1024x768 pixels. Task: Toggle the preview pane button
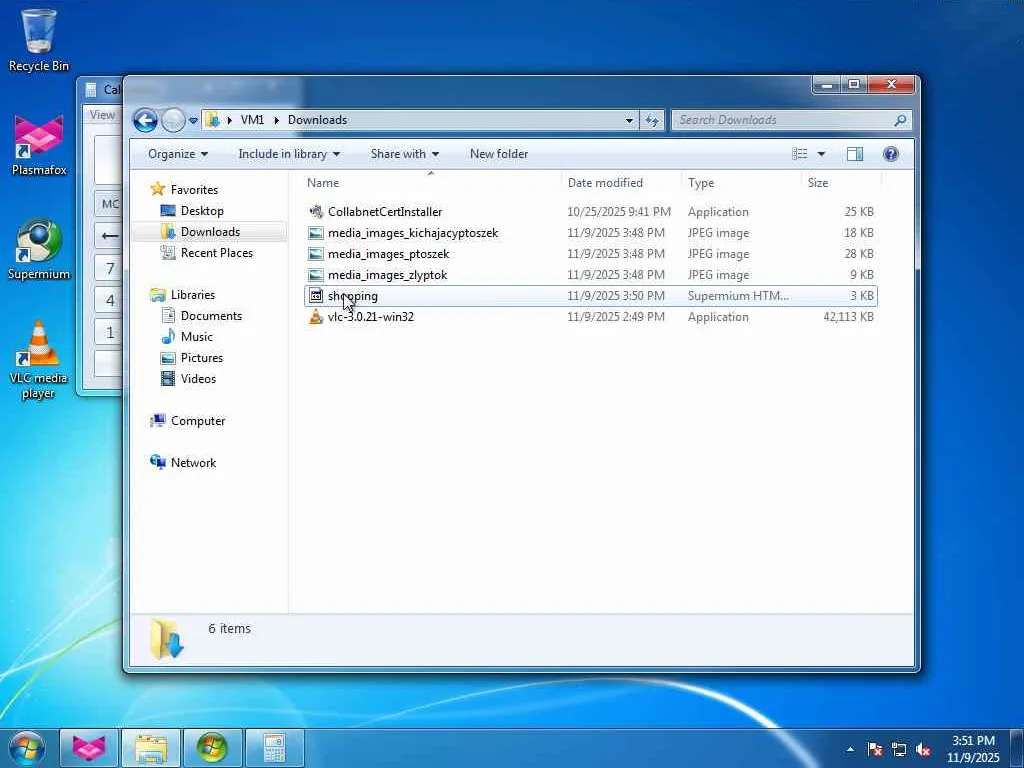point(855,154)
